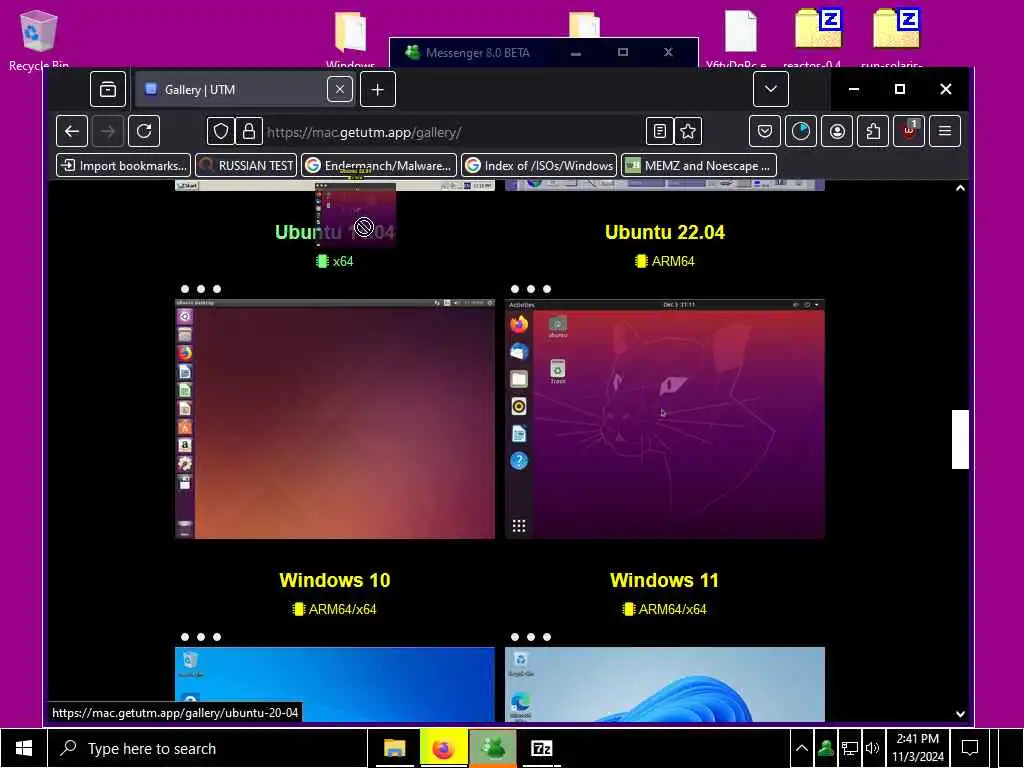Open a new tab with the plus button

[377, 89]
